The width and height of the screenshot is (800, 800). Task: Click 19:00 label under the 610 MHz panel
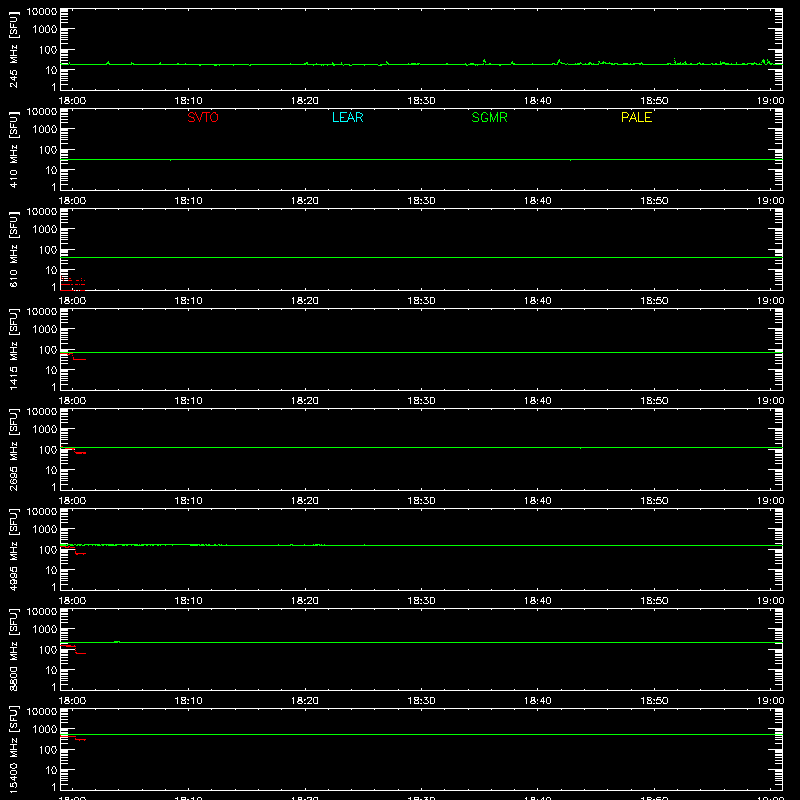(x=770, y=301)
